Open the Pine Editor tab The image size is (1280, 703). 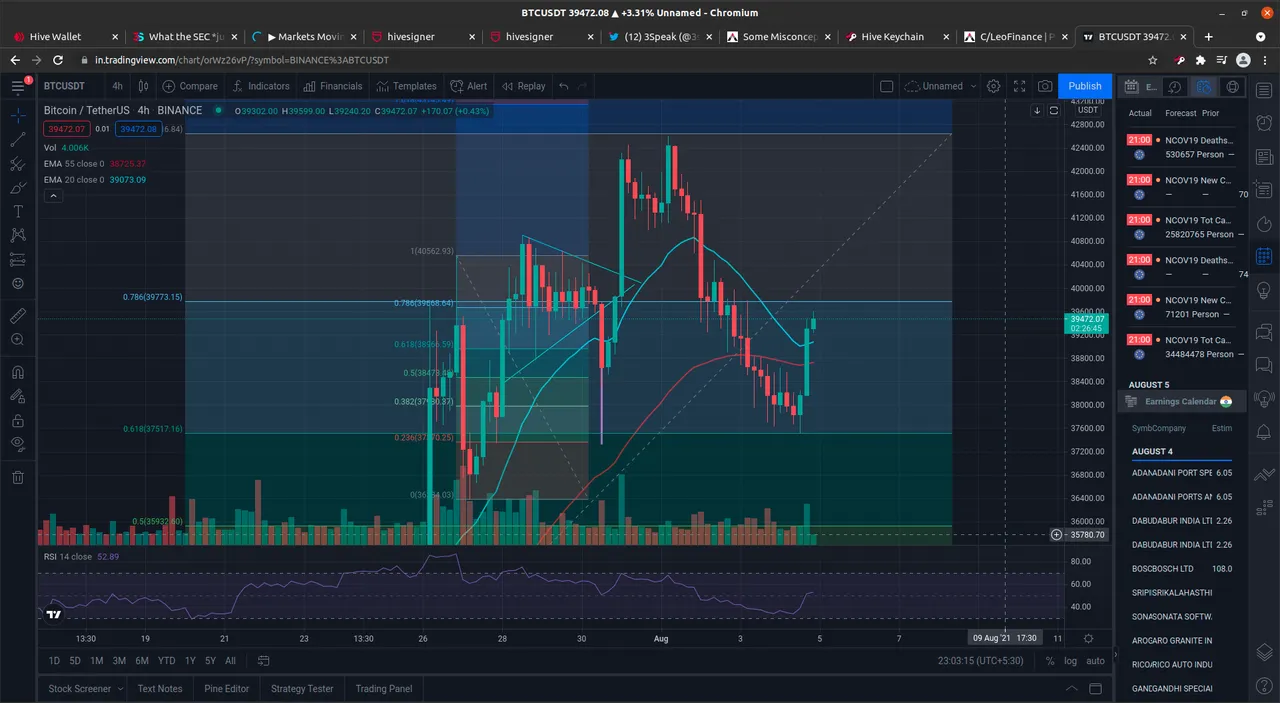(227, 688)
